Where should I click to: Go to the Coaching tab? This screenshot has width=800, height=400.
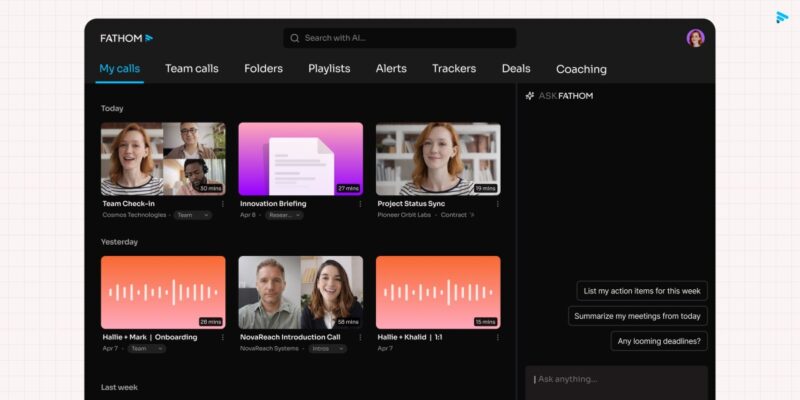coord(581,69)
